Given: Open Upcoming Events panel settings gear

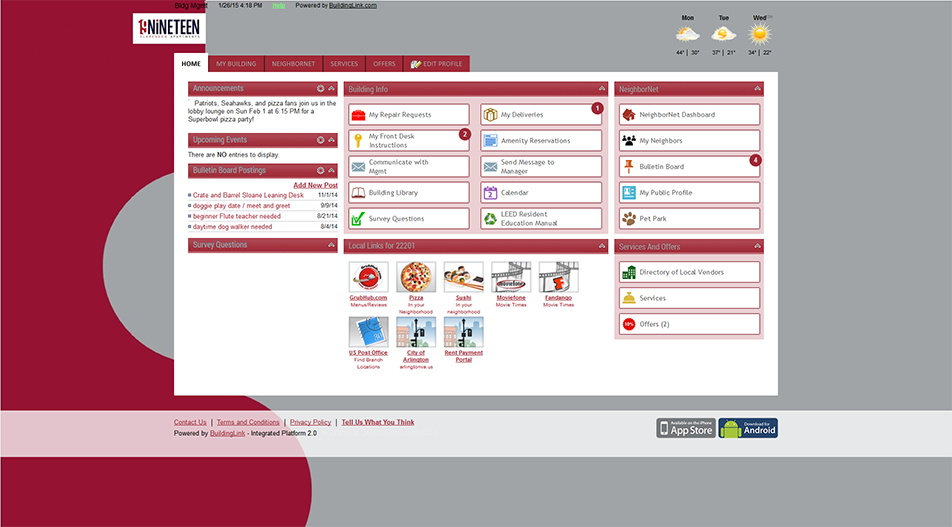Looking at the screenshot, I should point(321,140).
